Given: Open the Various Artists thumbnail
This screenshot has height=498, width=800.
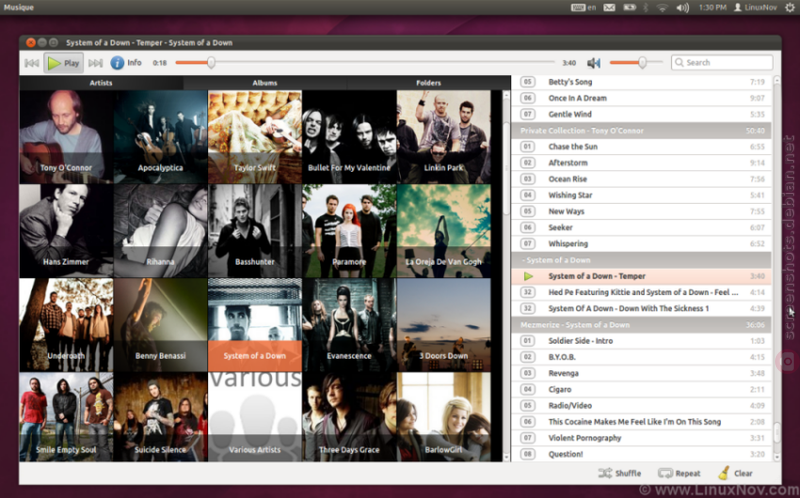Looking at the screenshot, I should tap(255, 417).
